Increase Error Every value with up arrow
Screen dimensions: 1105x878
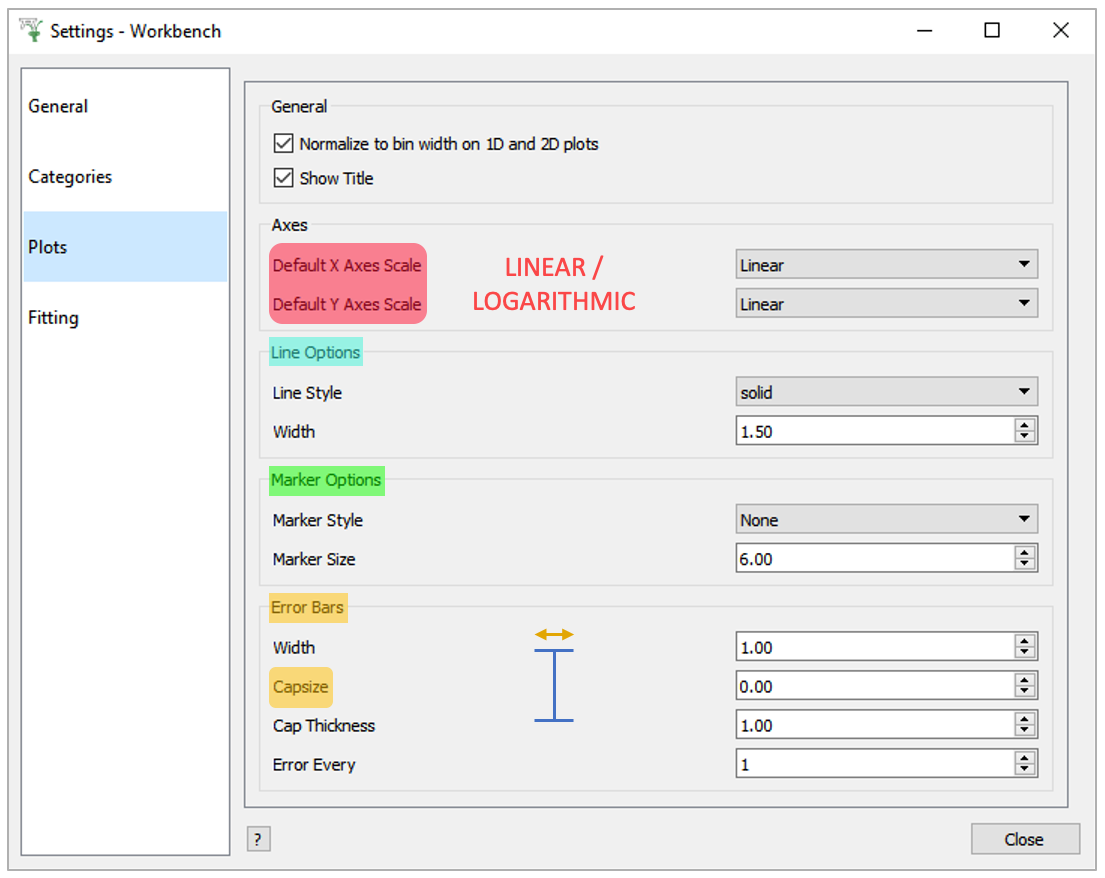tap(1023, 759)
